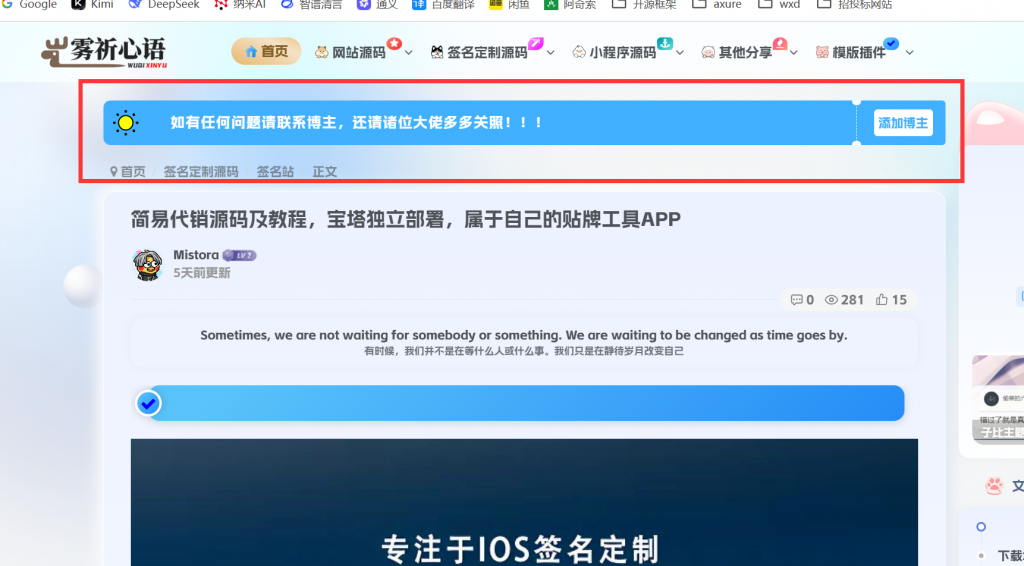Viewport: 1024px width, 566px height.
Task: Open the sidebar card thumbnail on the right
Action: 998,398
